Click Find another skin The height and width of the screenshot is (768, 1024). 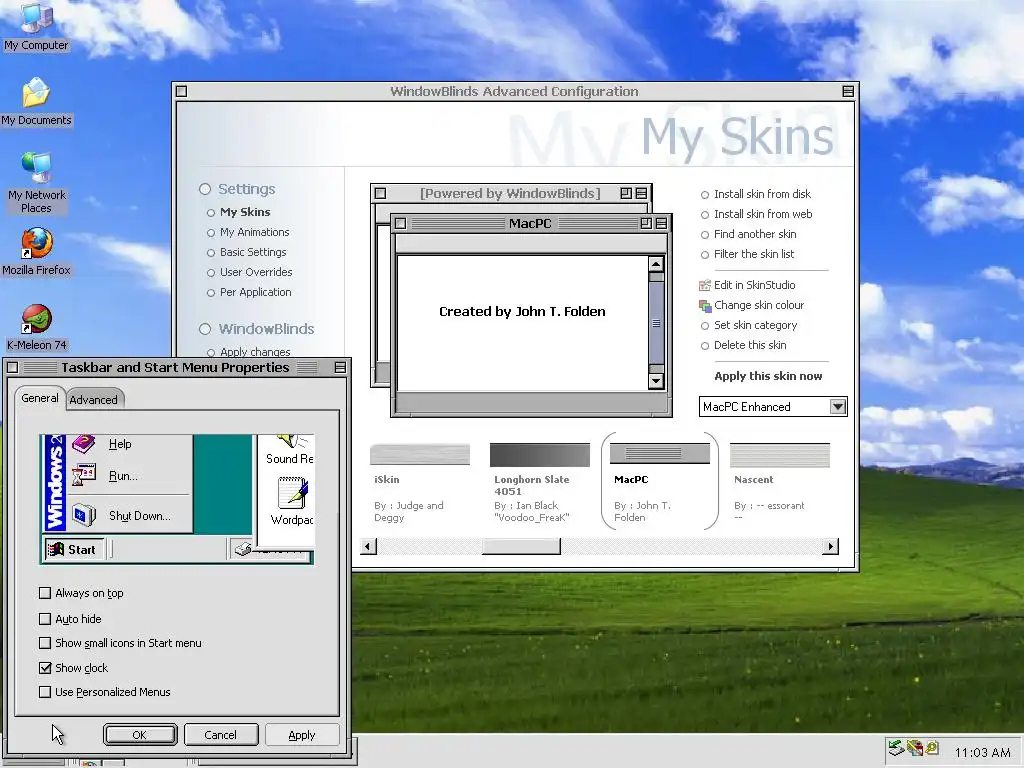[x=748, y=234]
